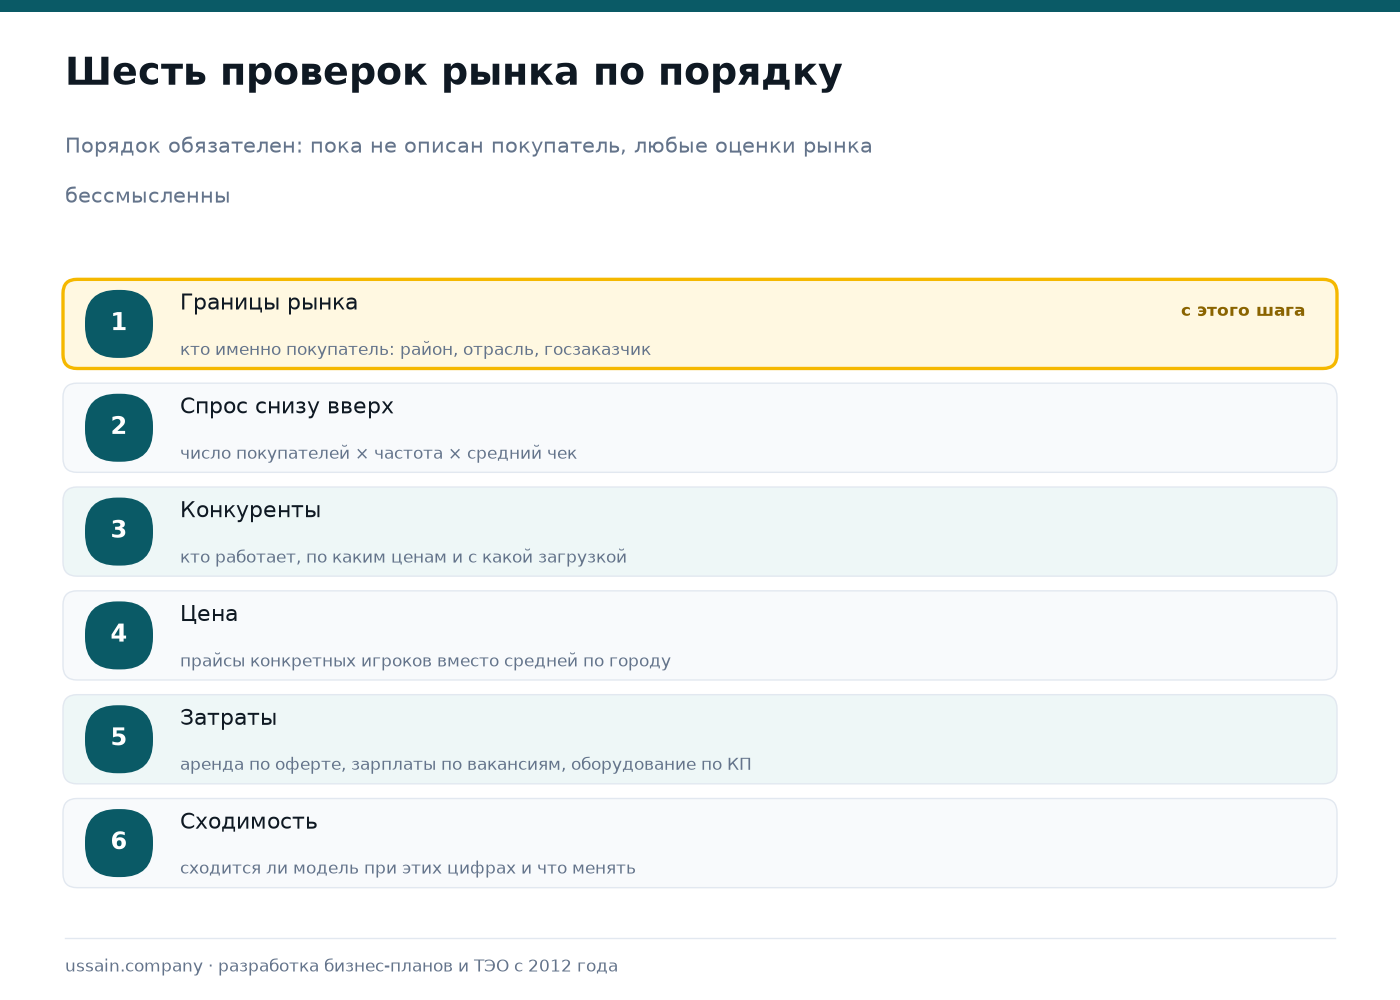This screenshot has height=1000, width=1400.
Task: Click the "с этого шага" label
Action: tap(1243, 311)
